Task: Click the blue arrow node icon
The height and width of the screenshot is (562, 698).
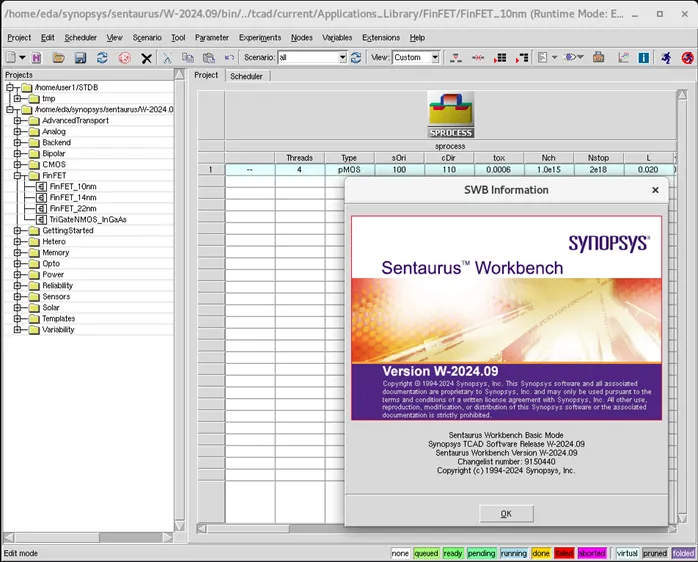Action: [x=571, y=57]
